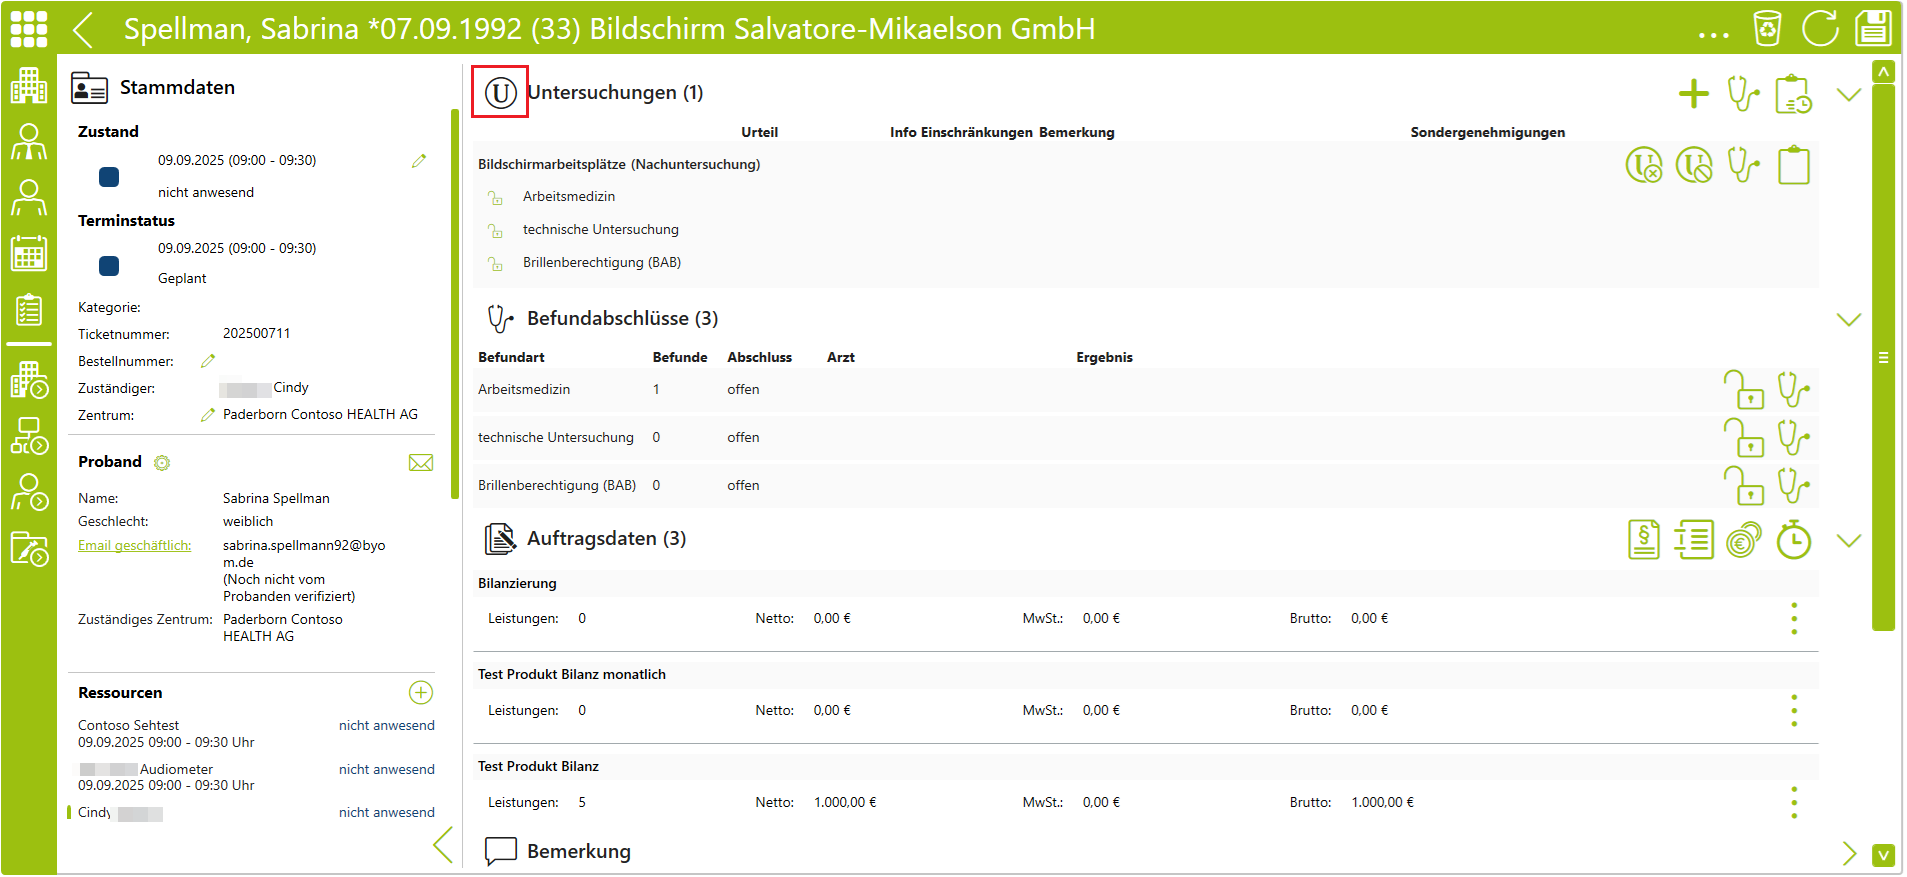The image size is (1907, 877).
Task: Add a resource with the Ressourcen plus icon
Action: 421,693
